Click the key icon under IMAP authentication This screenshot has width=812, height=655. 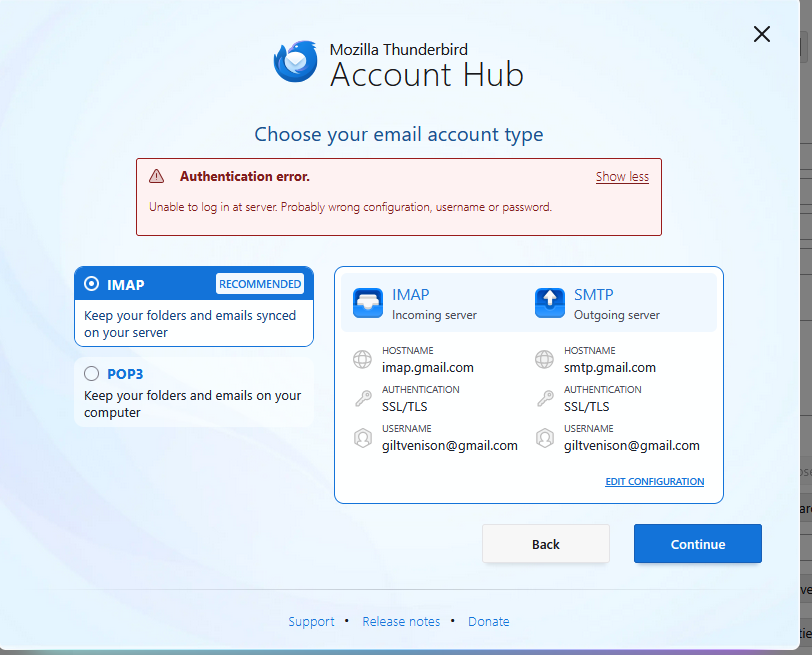(362, 398)
